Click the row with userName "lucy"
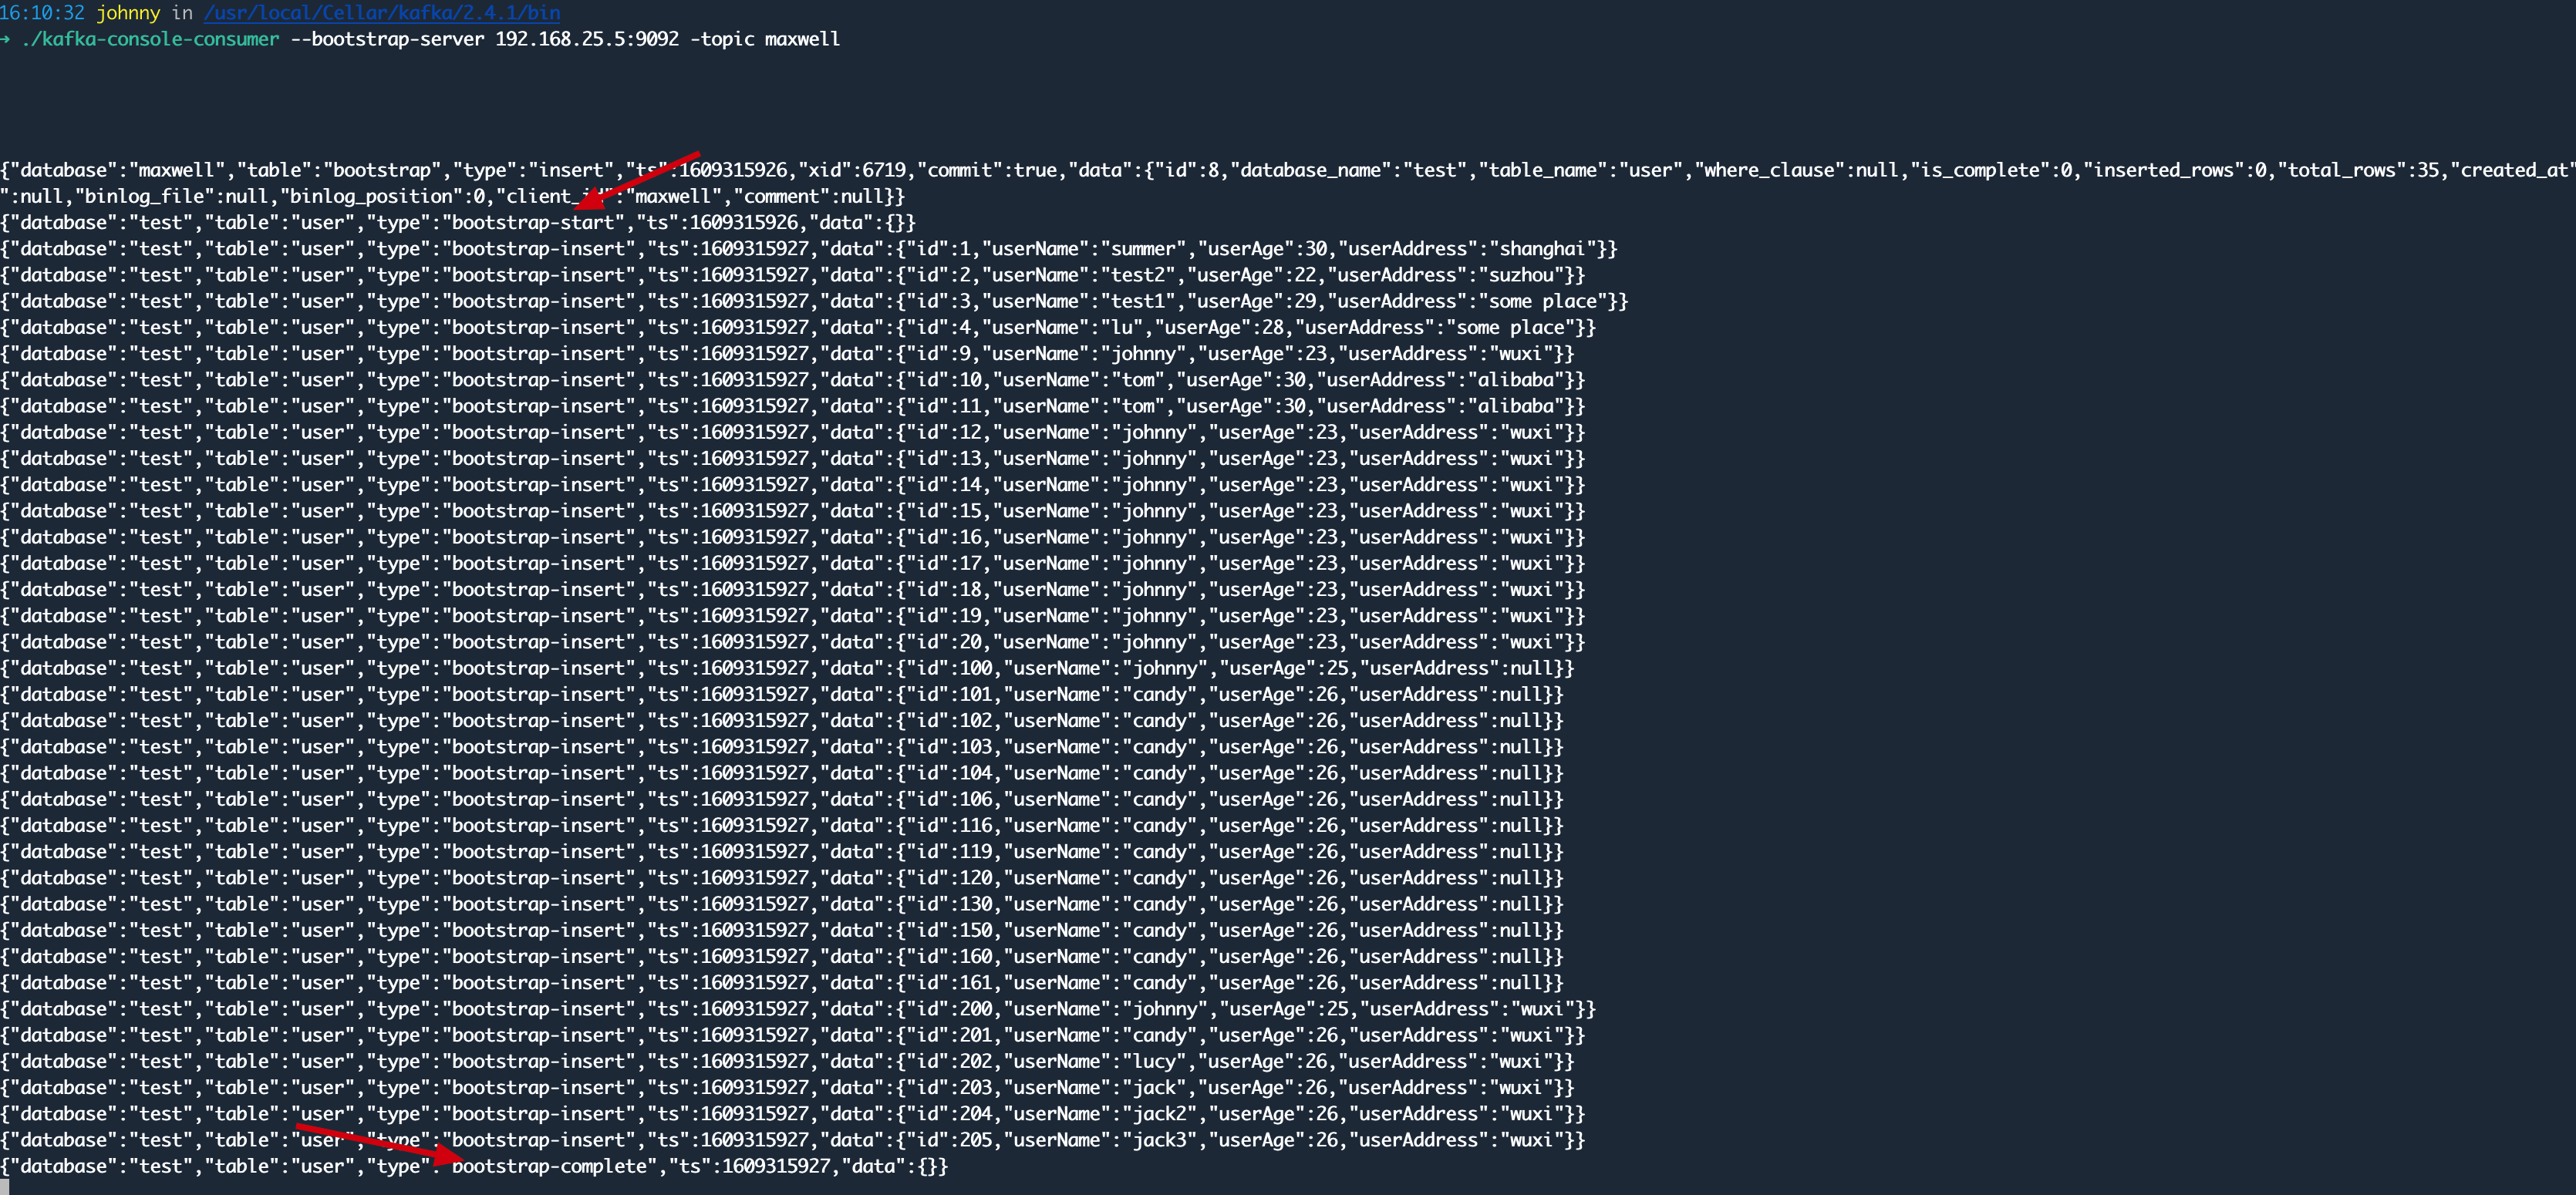 click(x=787, y=1061)
